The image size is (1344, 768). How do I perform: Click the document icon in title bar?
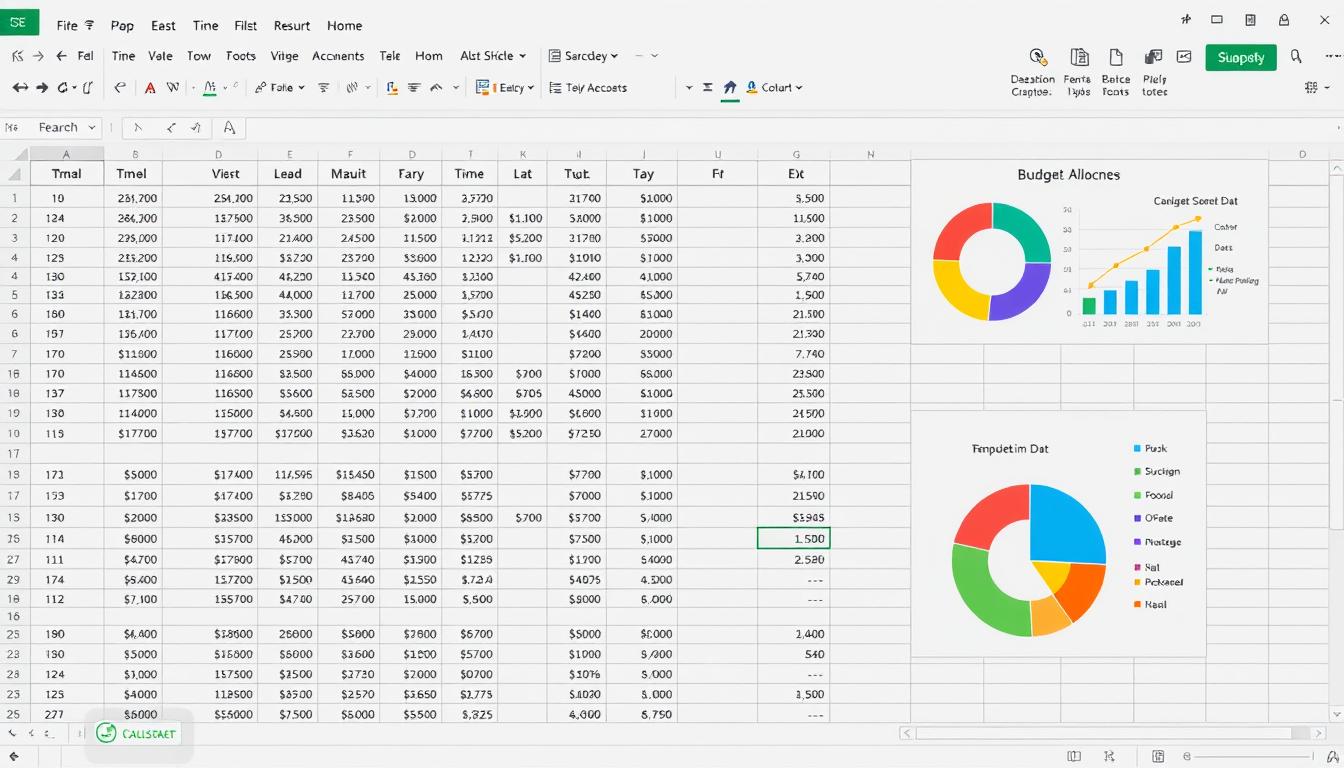click(x=1250, y=19)
